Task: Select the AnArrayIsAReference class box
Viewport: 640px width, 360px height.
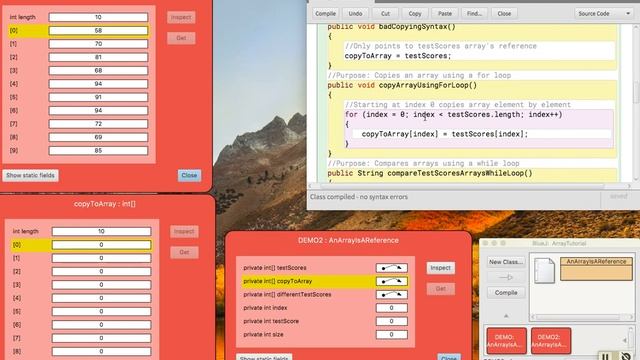Action: (596, 269)
